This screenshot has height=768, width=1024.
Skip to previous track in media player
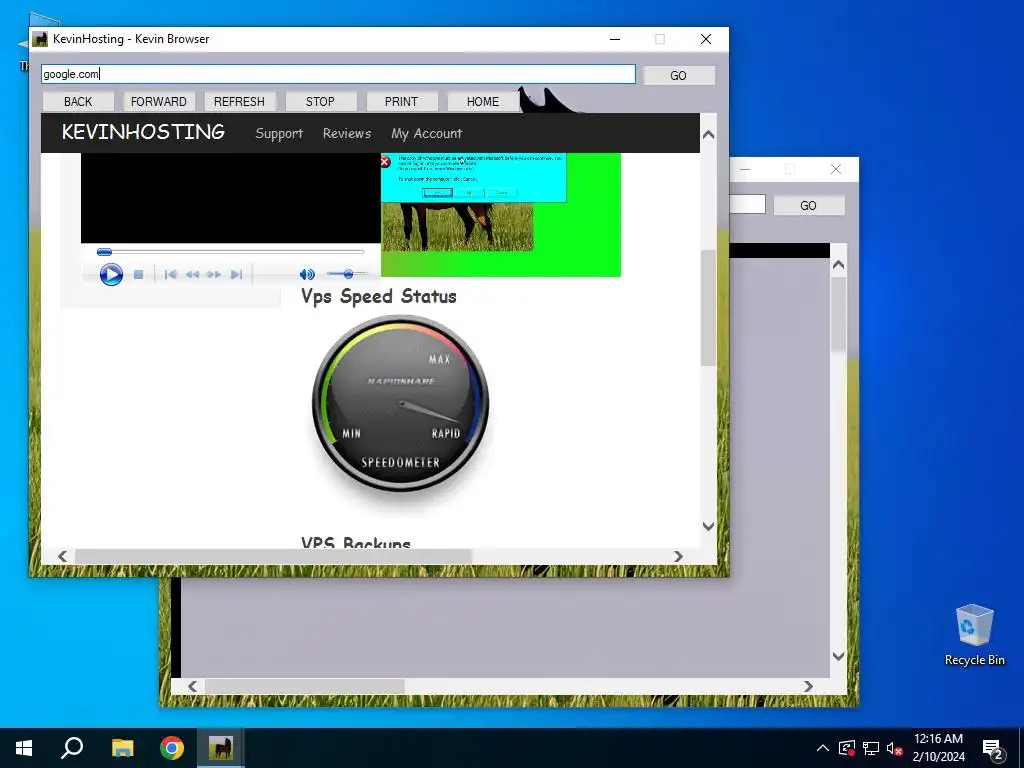(x=170, y=275)
